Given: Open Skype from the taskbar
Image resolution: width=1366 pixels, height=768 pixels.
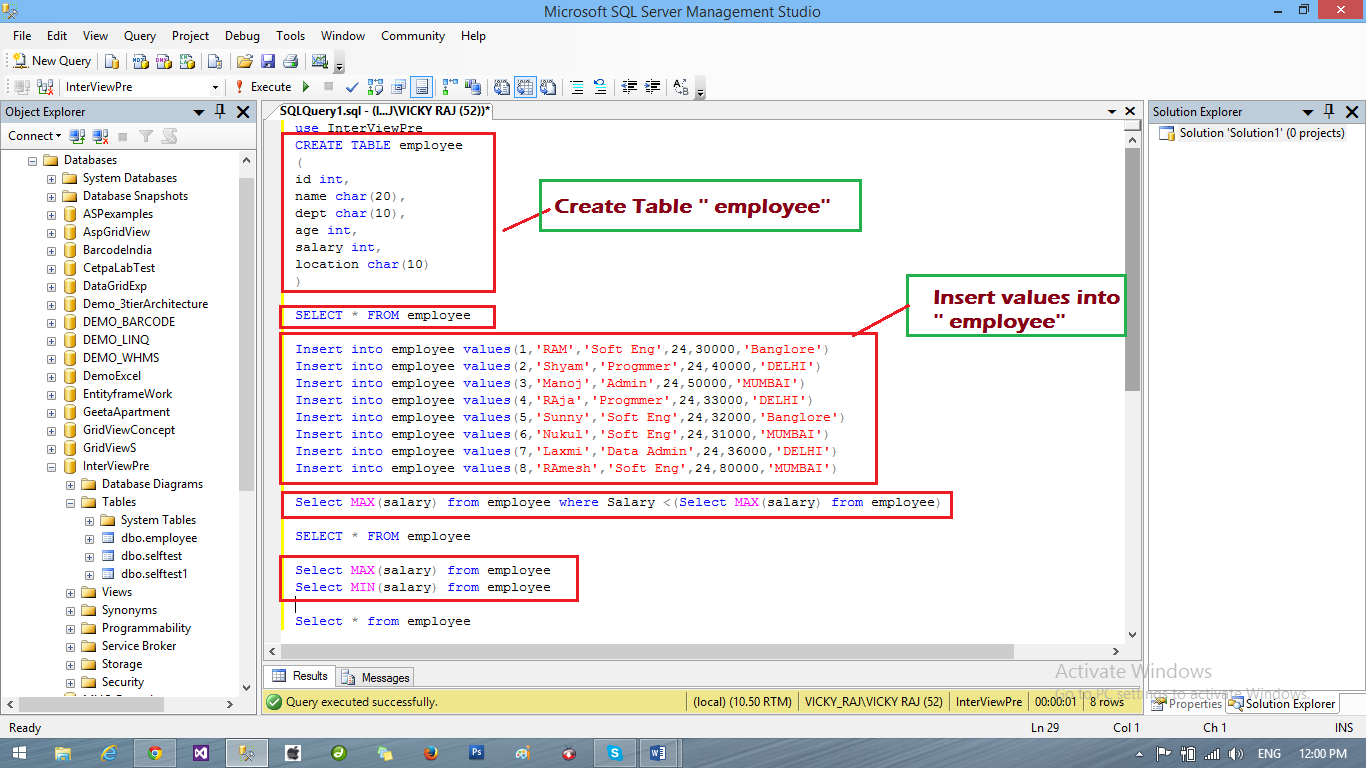Looking at the screenshot, I should [x=617, y=752].
